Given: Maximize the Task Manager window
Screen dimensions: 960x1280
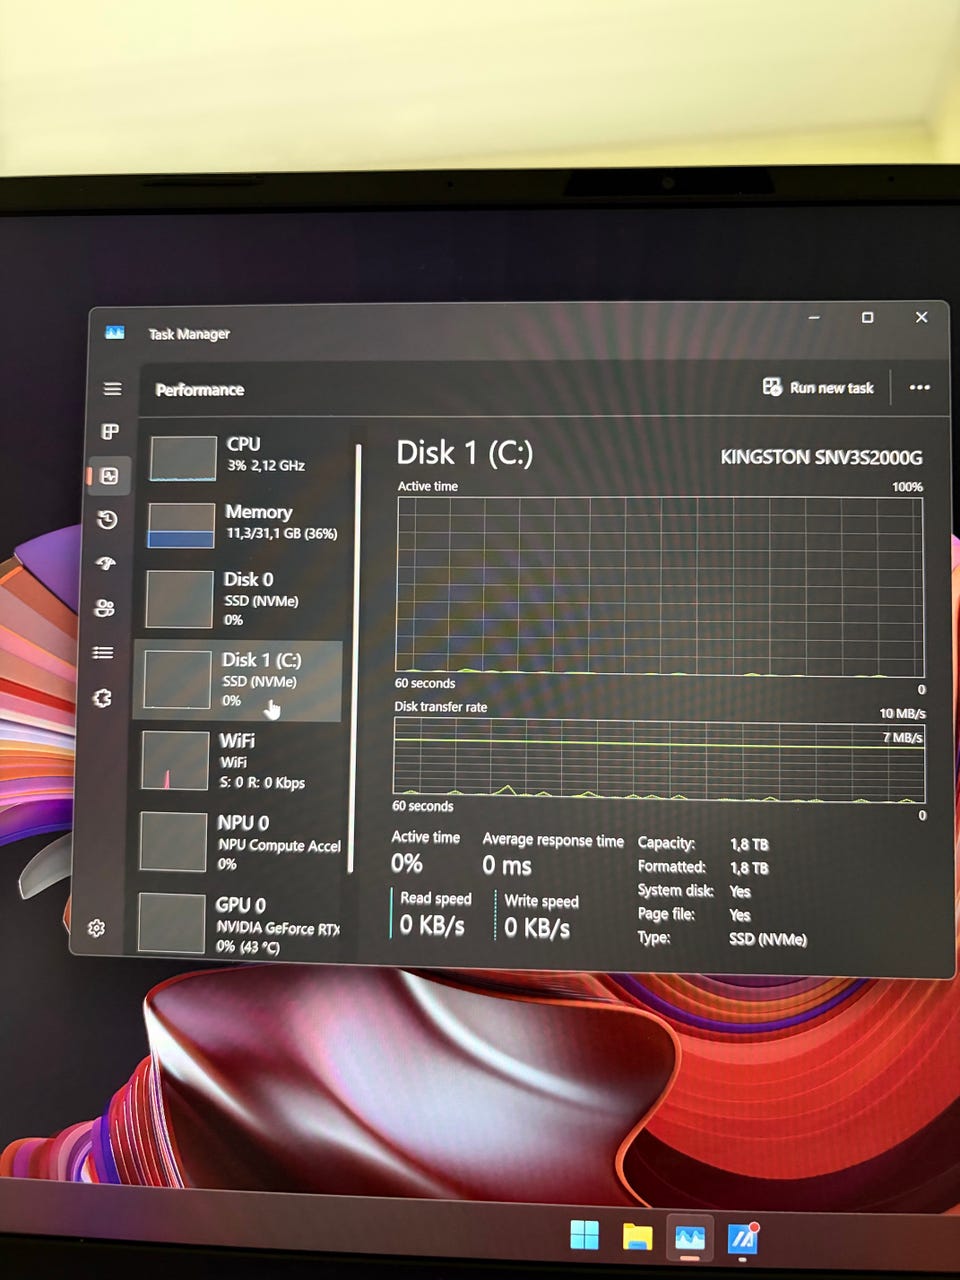Looking at the screenshot, I should (x=868, y=317).
